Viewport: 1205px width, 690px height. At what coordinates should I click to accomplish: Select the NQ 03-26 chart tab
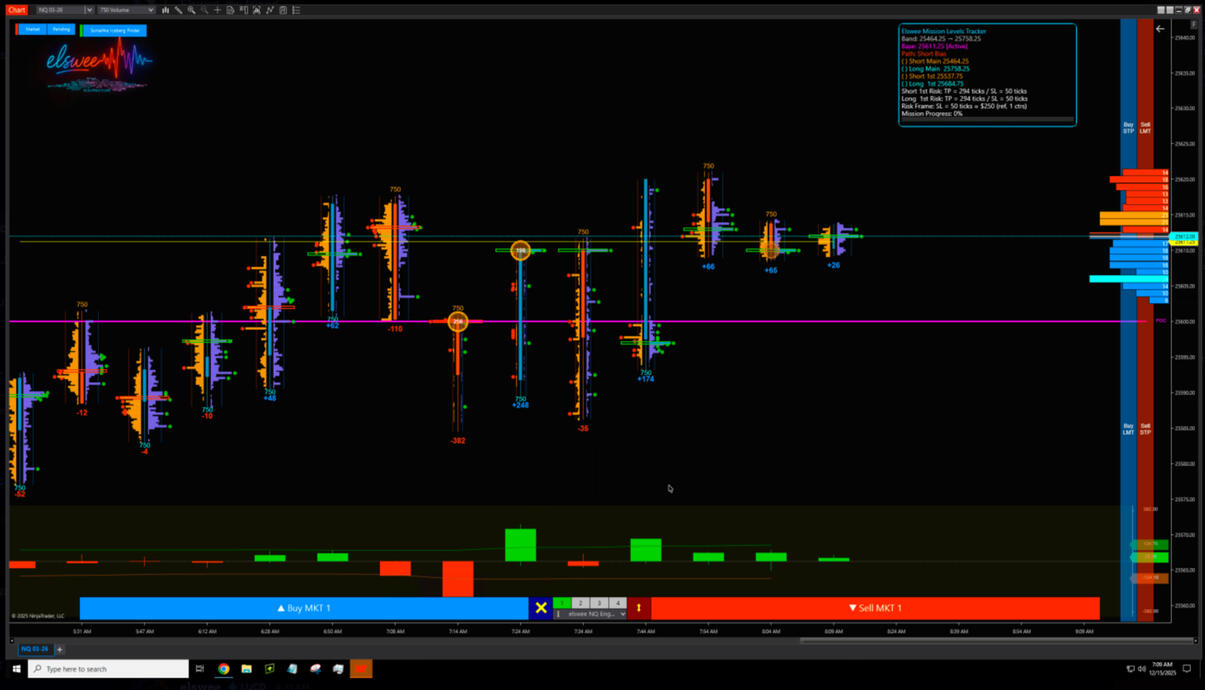[x=34, y=649]
